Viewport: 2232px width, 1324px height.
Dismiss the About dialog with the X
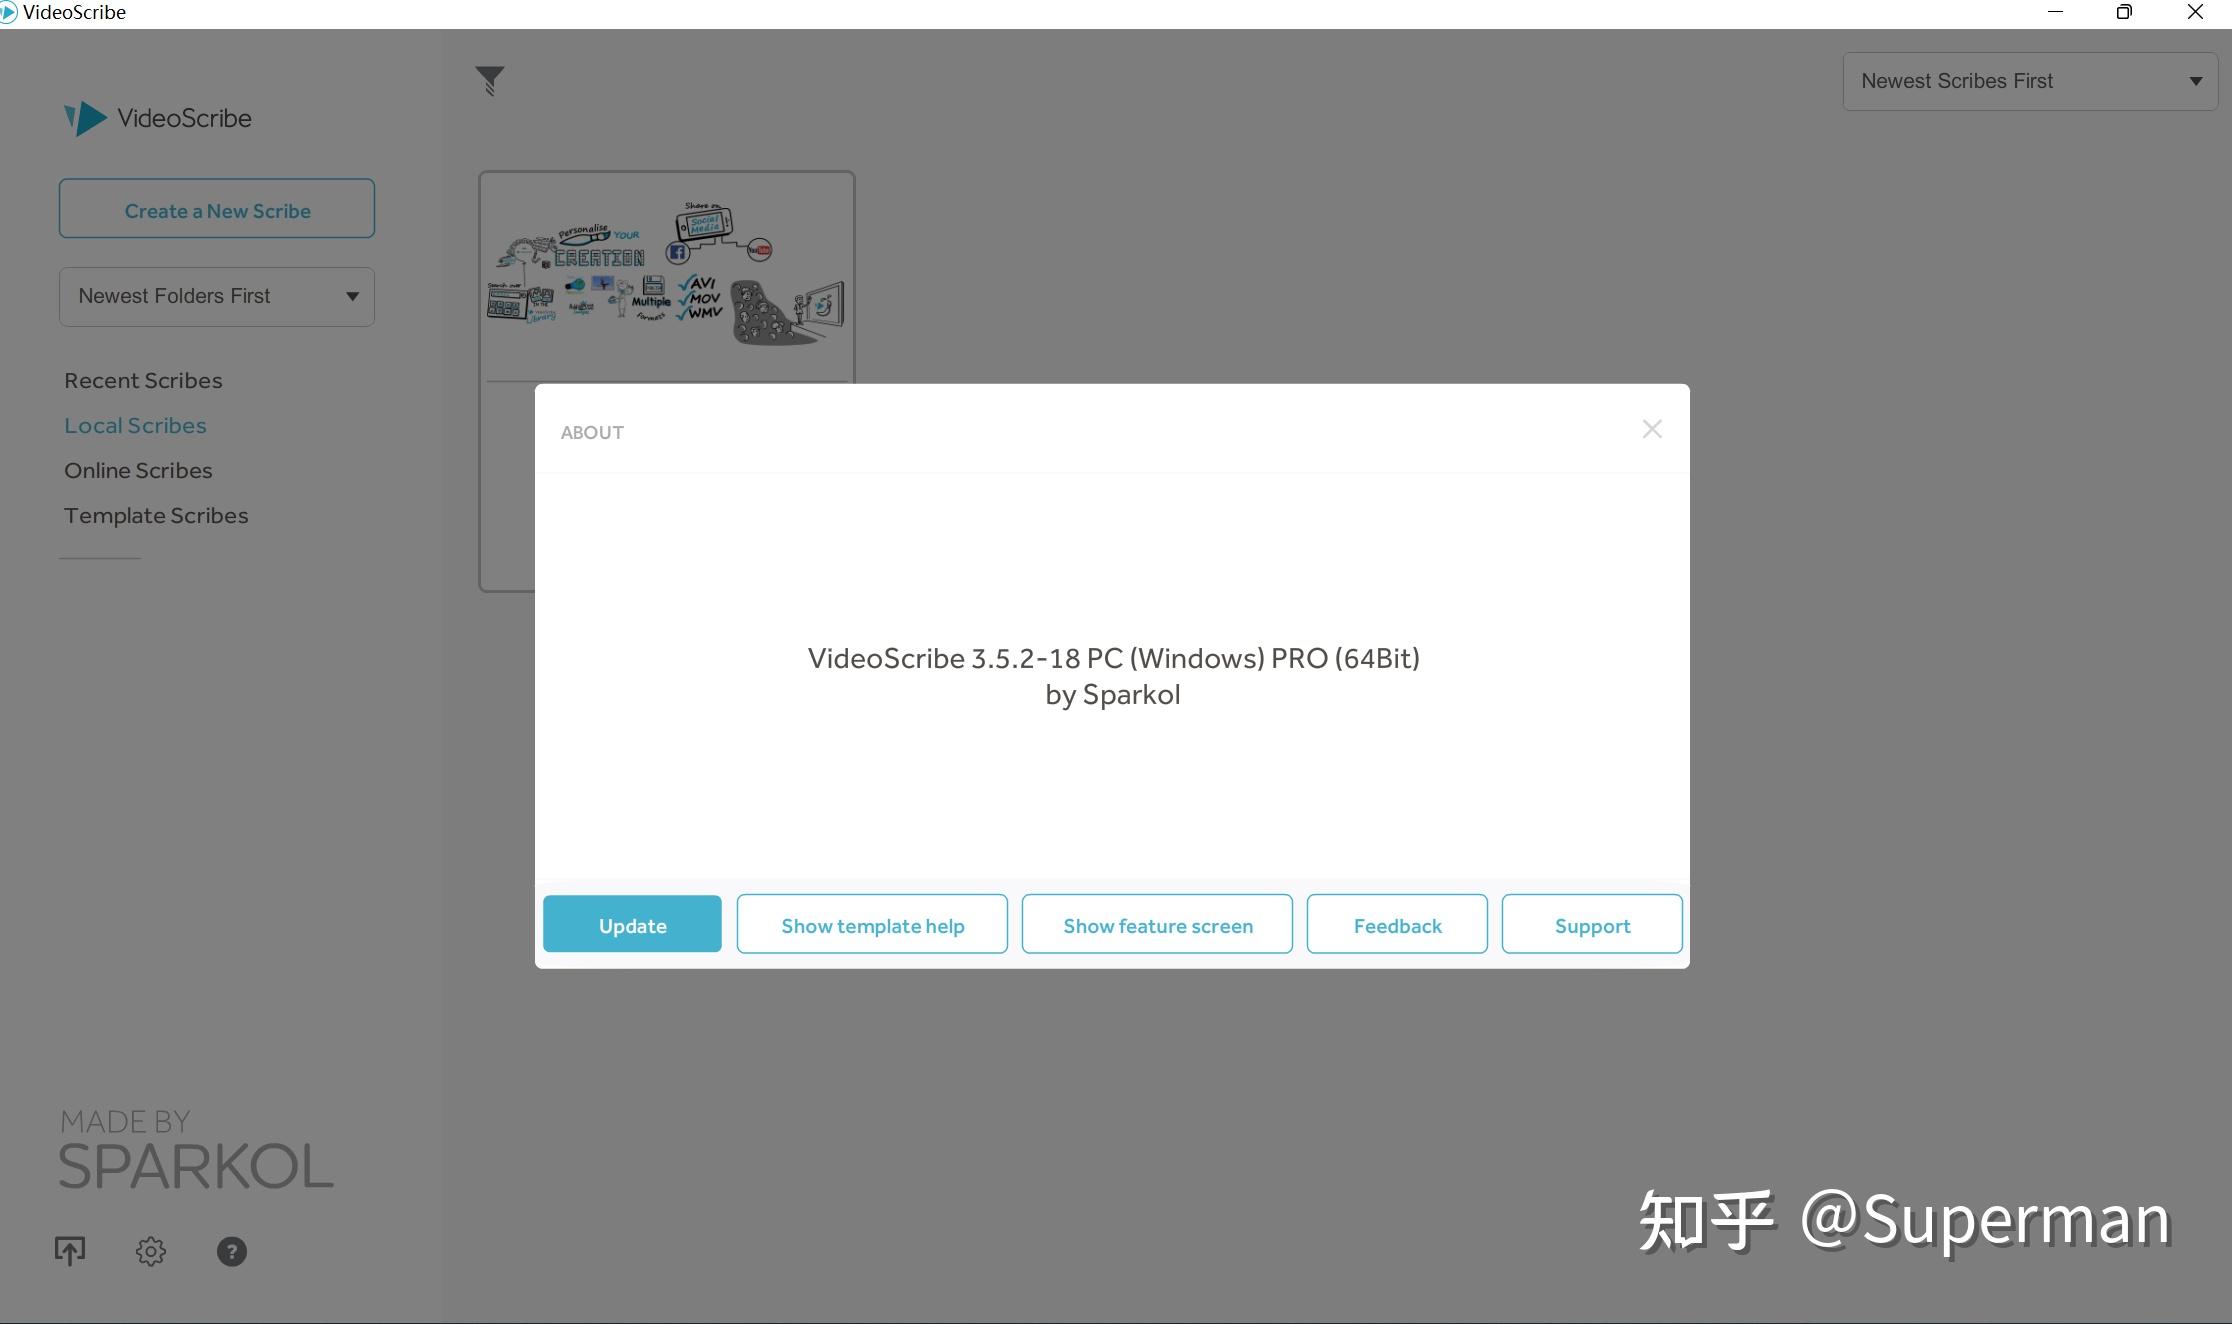point(1651,428)
